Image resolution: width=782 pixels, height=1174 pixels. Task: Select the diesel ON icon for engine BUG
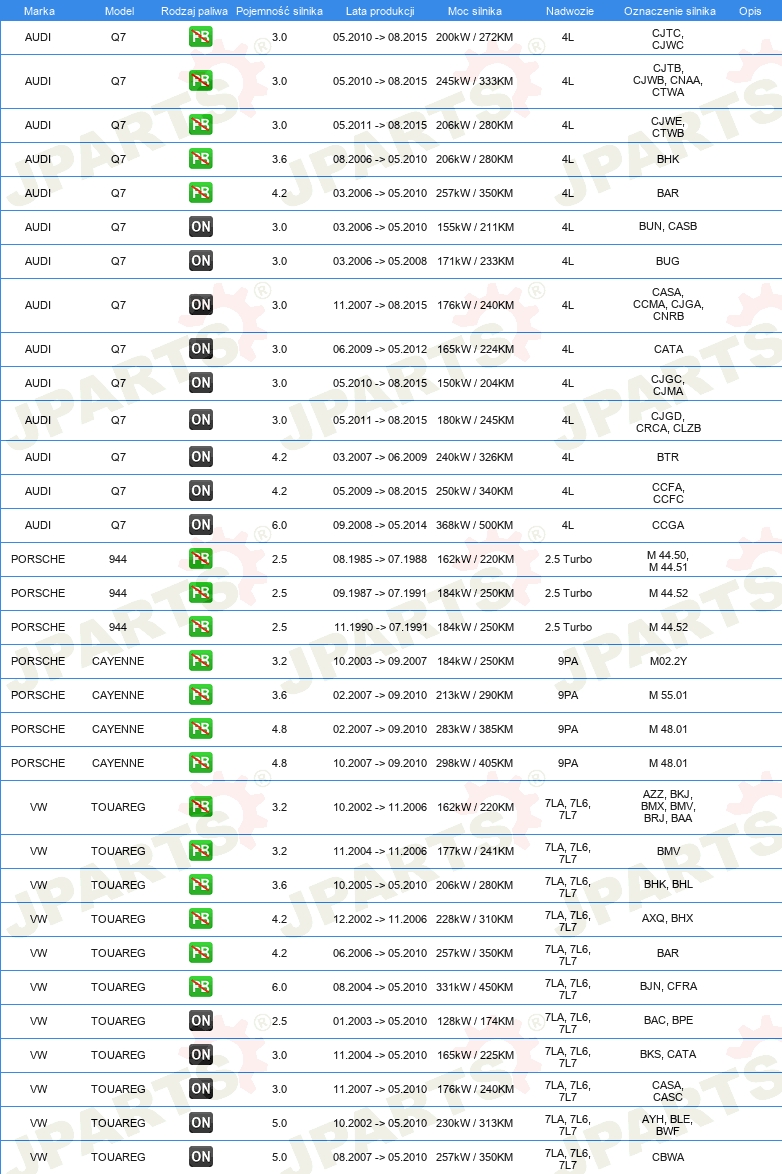201,261
